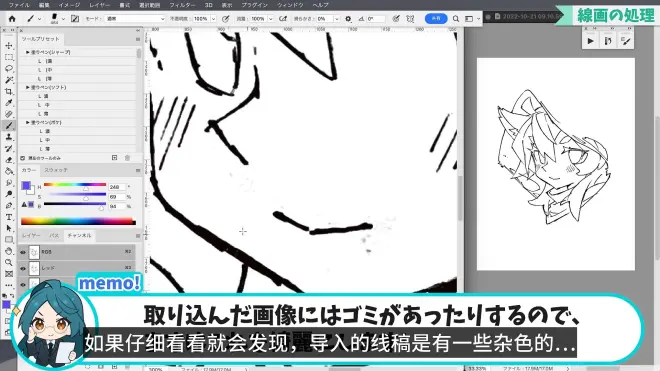This screenshot has width=660, height=371.
Task: Open the フィルター menu
Action: coord(182,5)
